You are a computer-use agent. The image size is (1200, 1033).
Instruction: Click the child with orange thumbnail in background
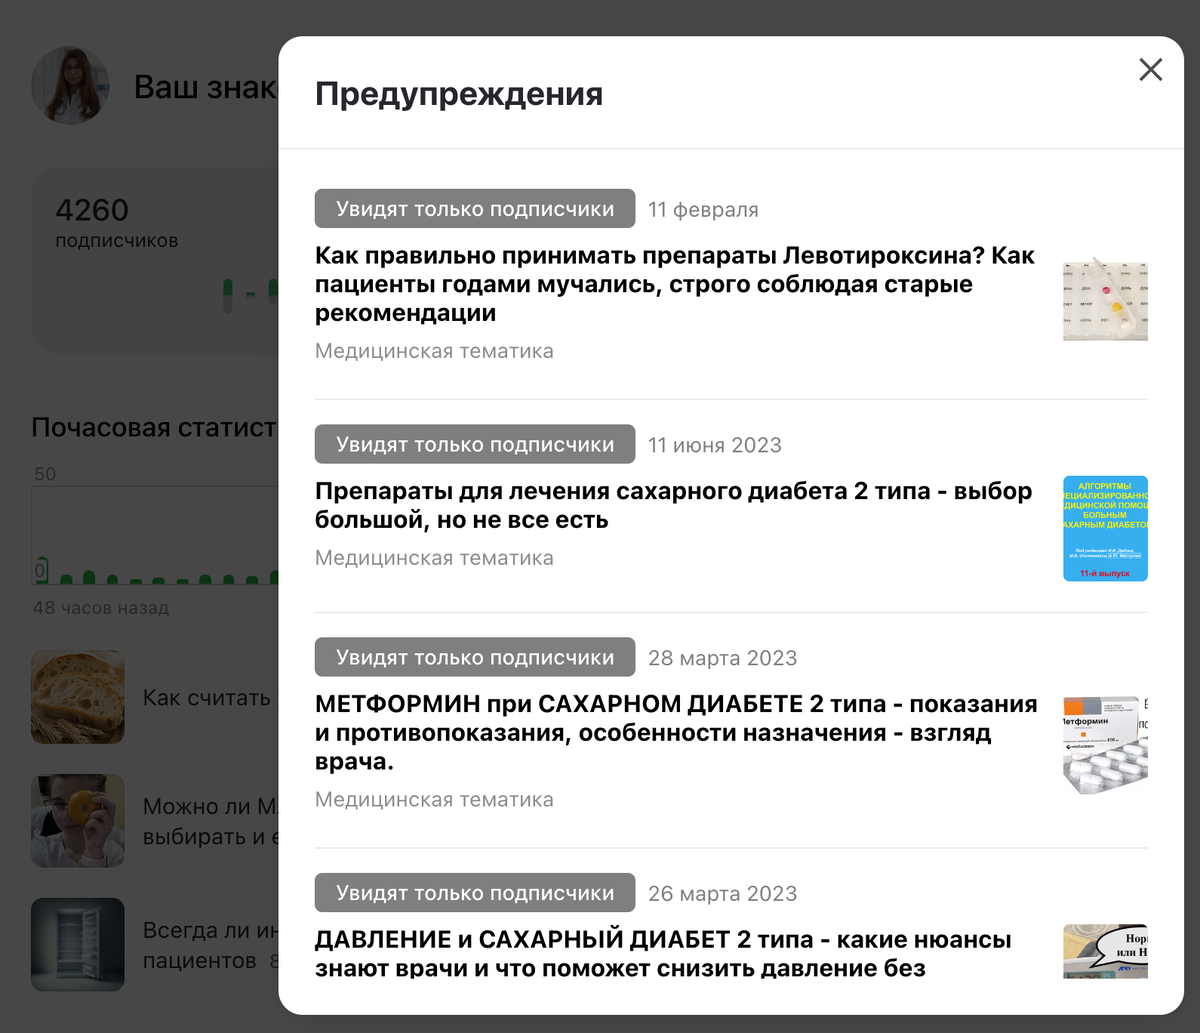tap(78, 820)
